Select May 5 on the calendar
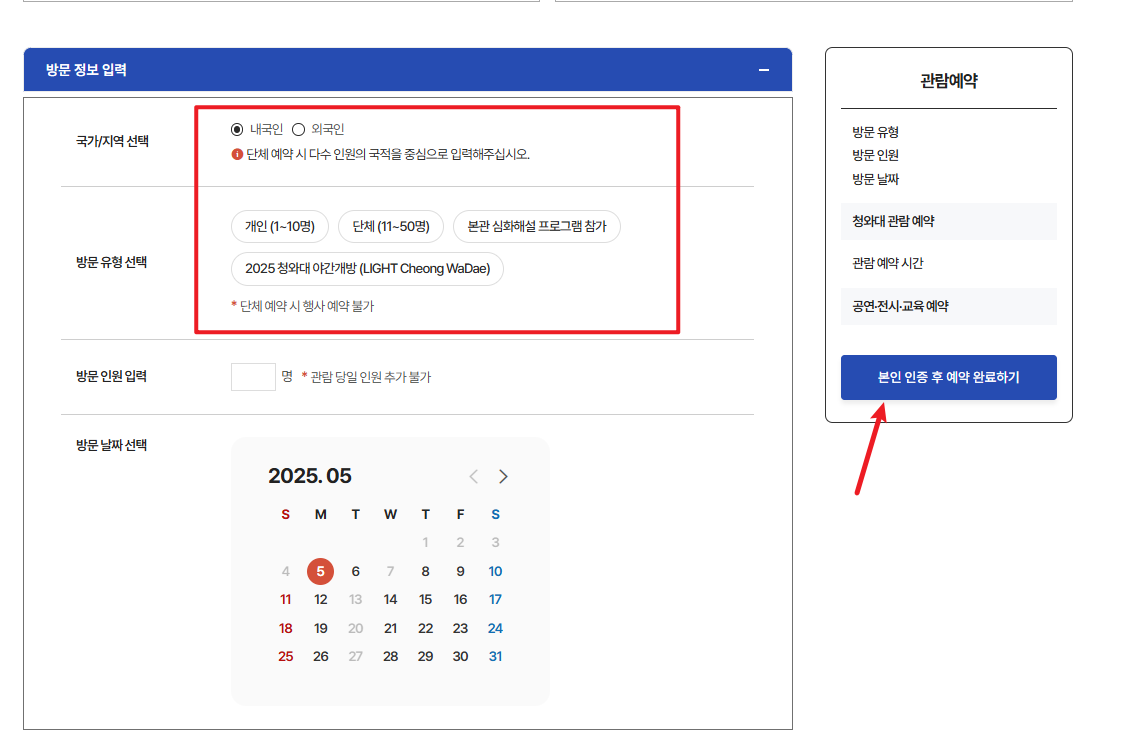1143x735 pixels. pos(320,571)
